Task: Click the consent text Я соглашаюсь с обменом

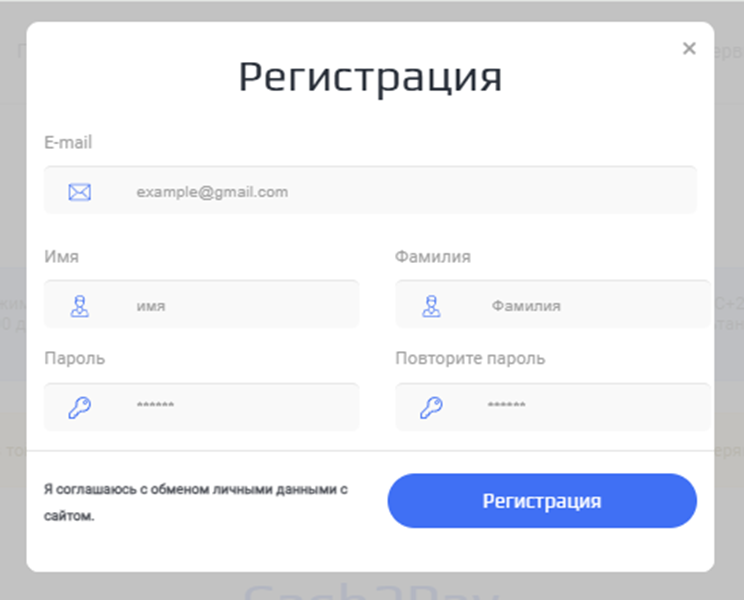Action: (195, 502)
